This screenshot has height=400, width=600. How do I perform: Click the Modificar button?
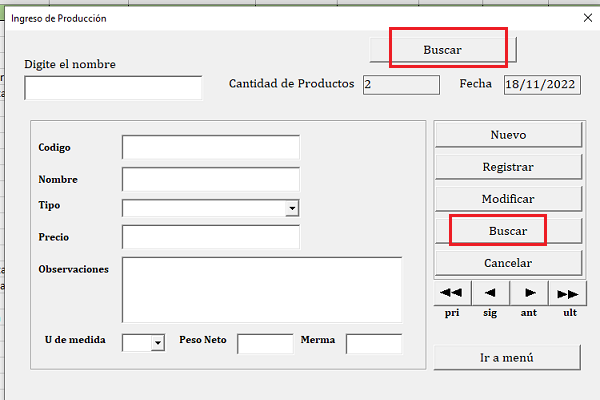coord(508,199)
